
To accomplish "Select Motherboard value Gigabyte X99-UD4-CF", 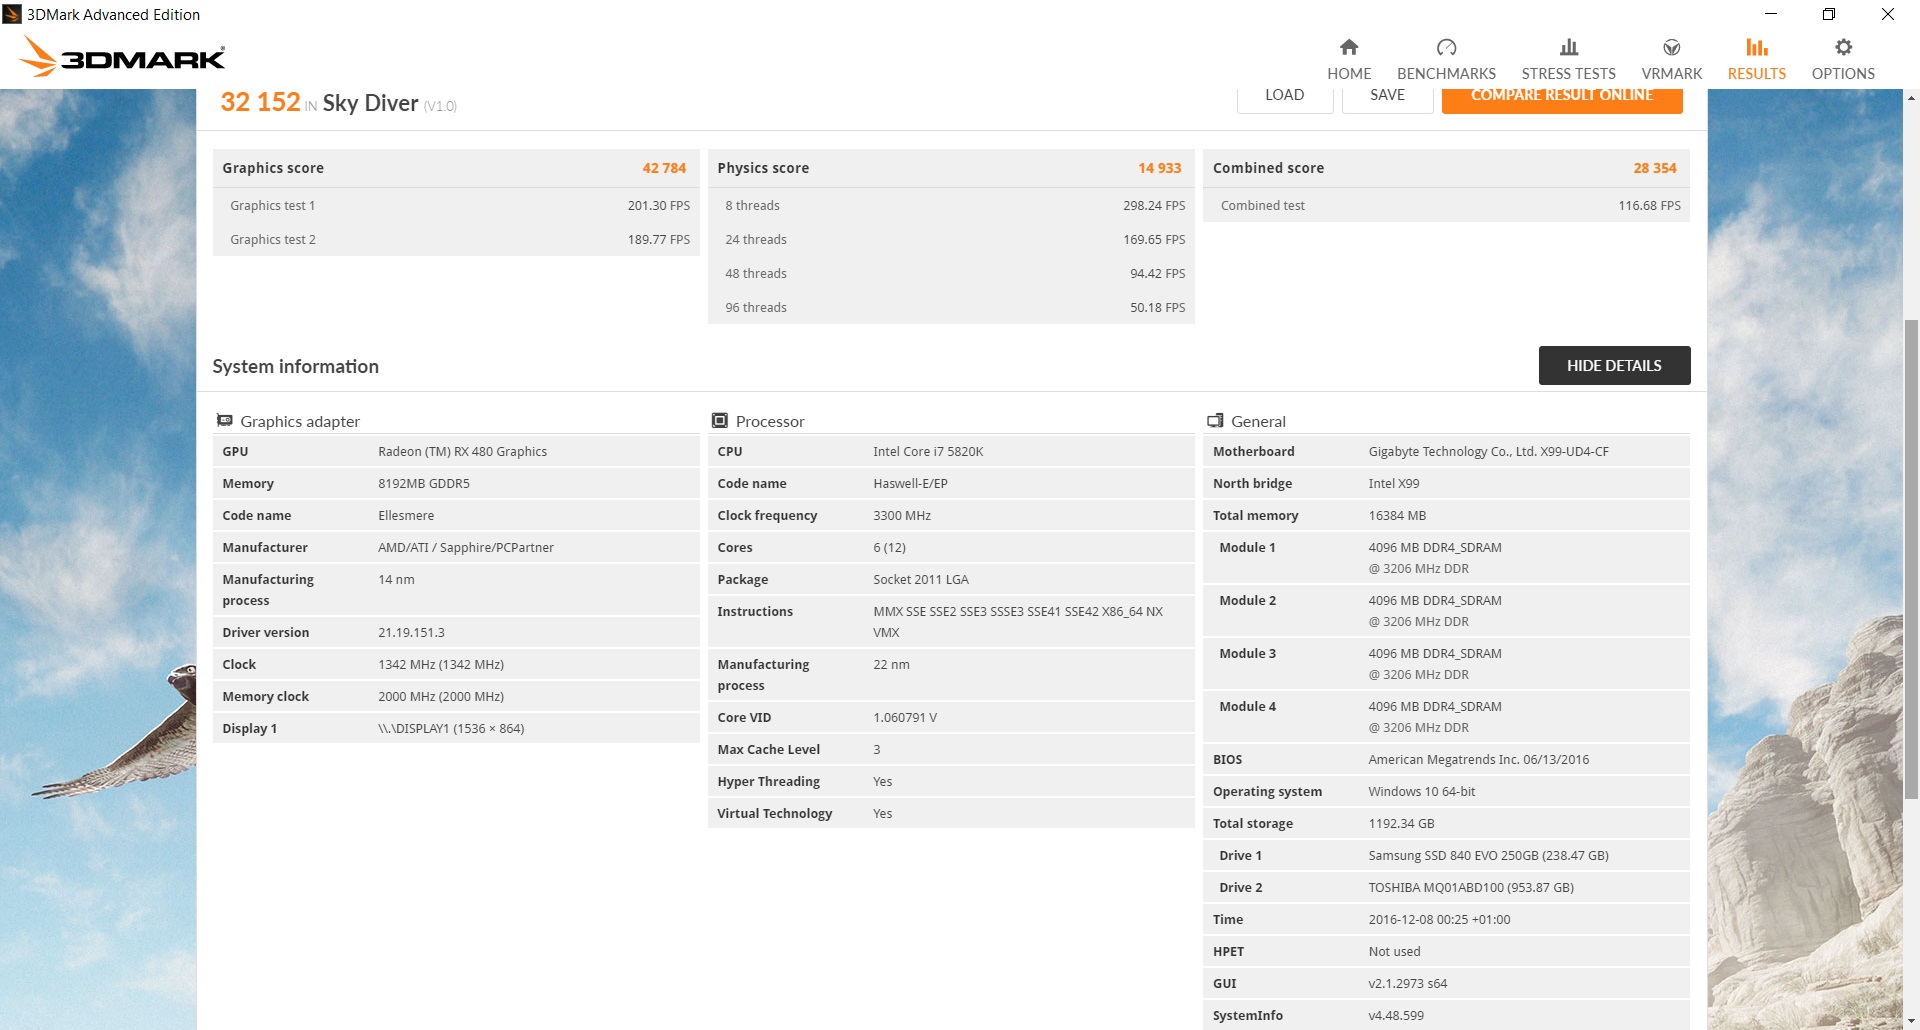I will [1489, 451].
